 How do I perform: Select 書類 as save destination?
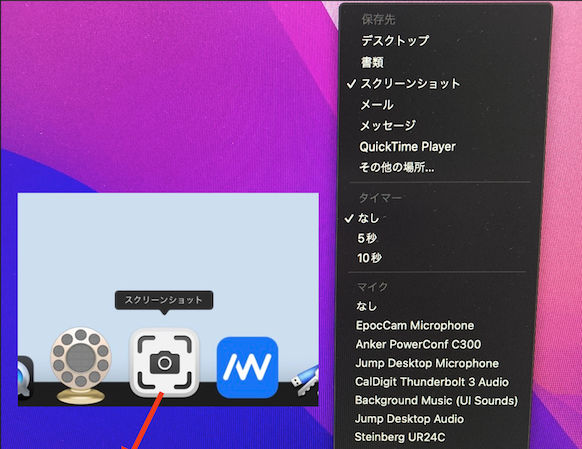tap(372, 62)
